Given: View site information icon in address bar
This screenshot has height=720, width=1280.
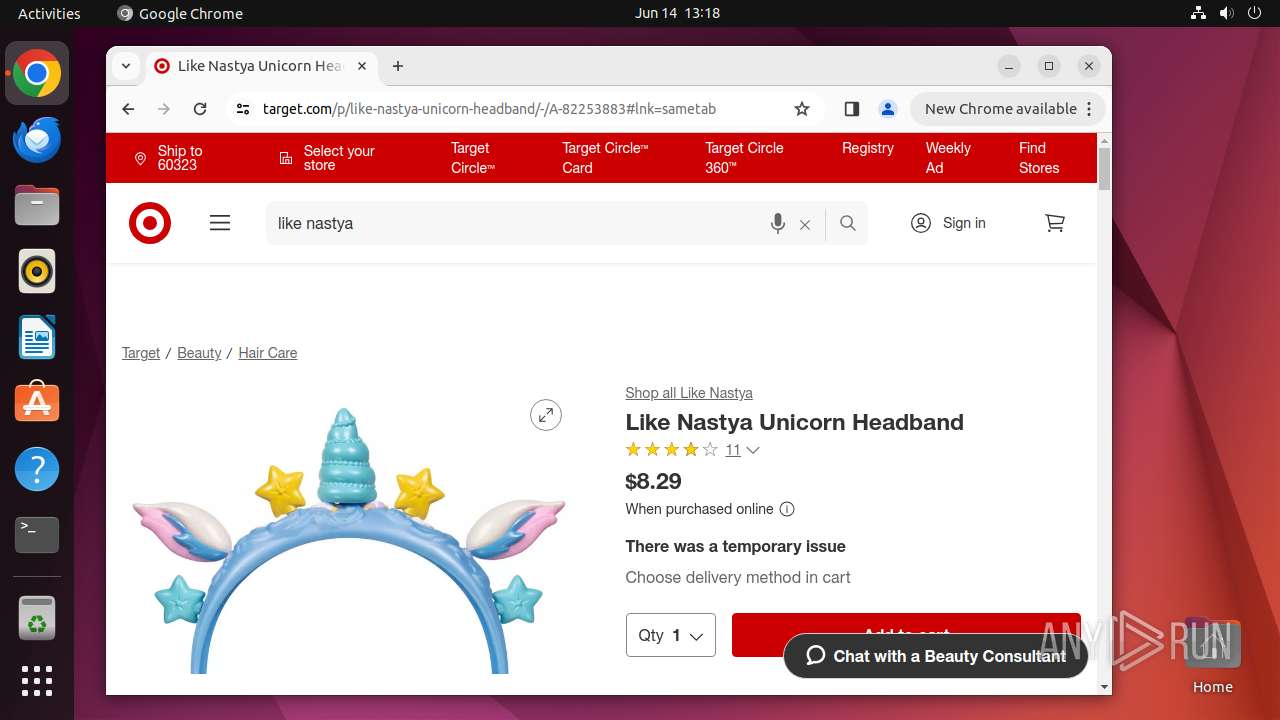Looking at the screenshot, I should (243, 109).
